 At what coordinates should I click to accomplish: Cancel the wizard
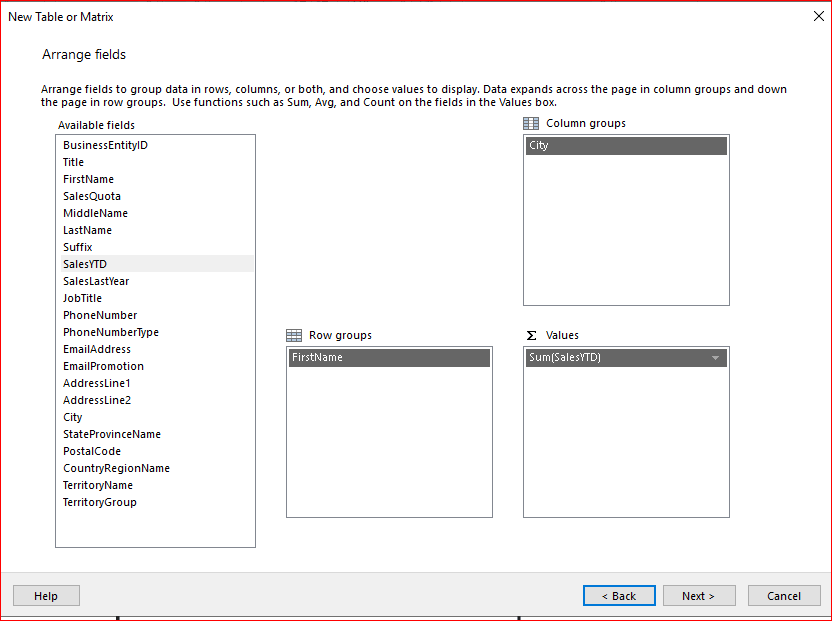[x=783, y=596]
